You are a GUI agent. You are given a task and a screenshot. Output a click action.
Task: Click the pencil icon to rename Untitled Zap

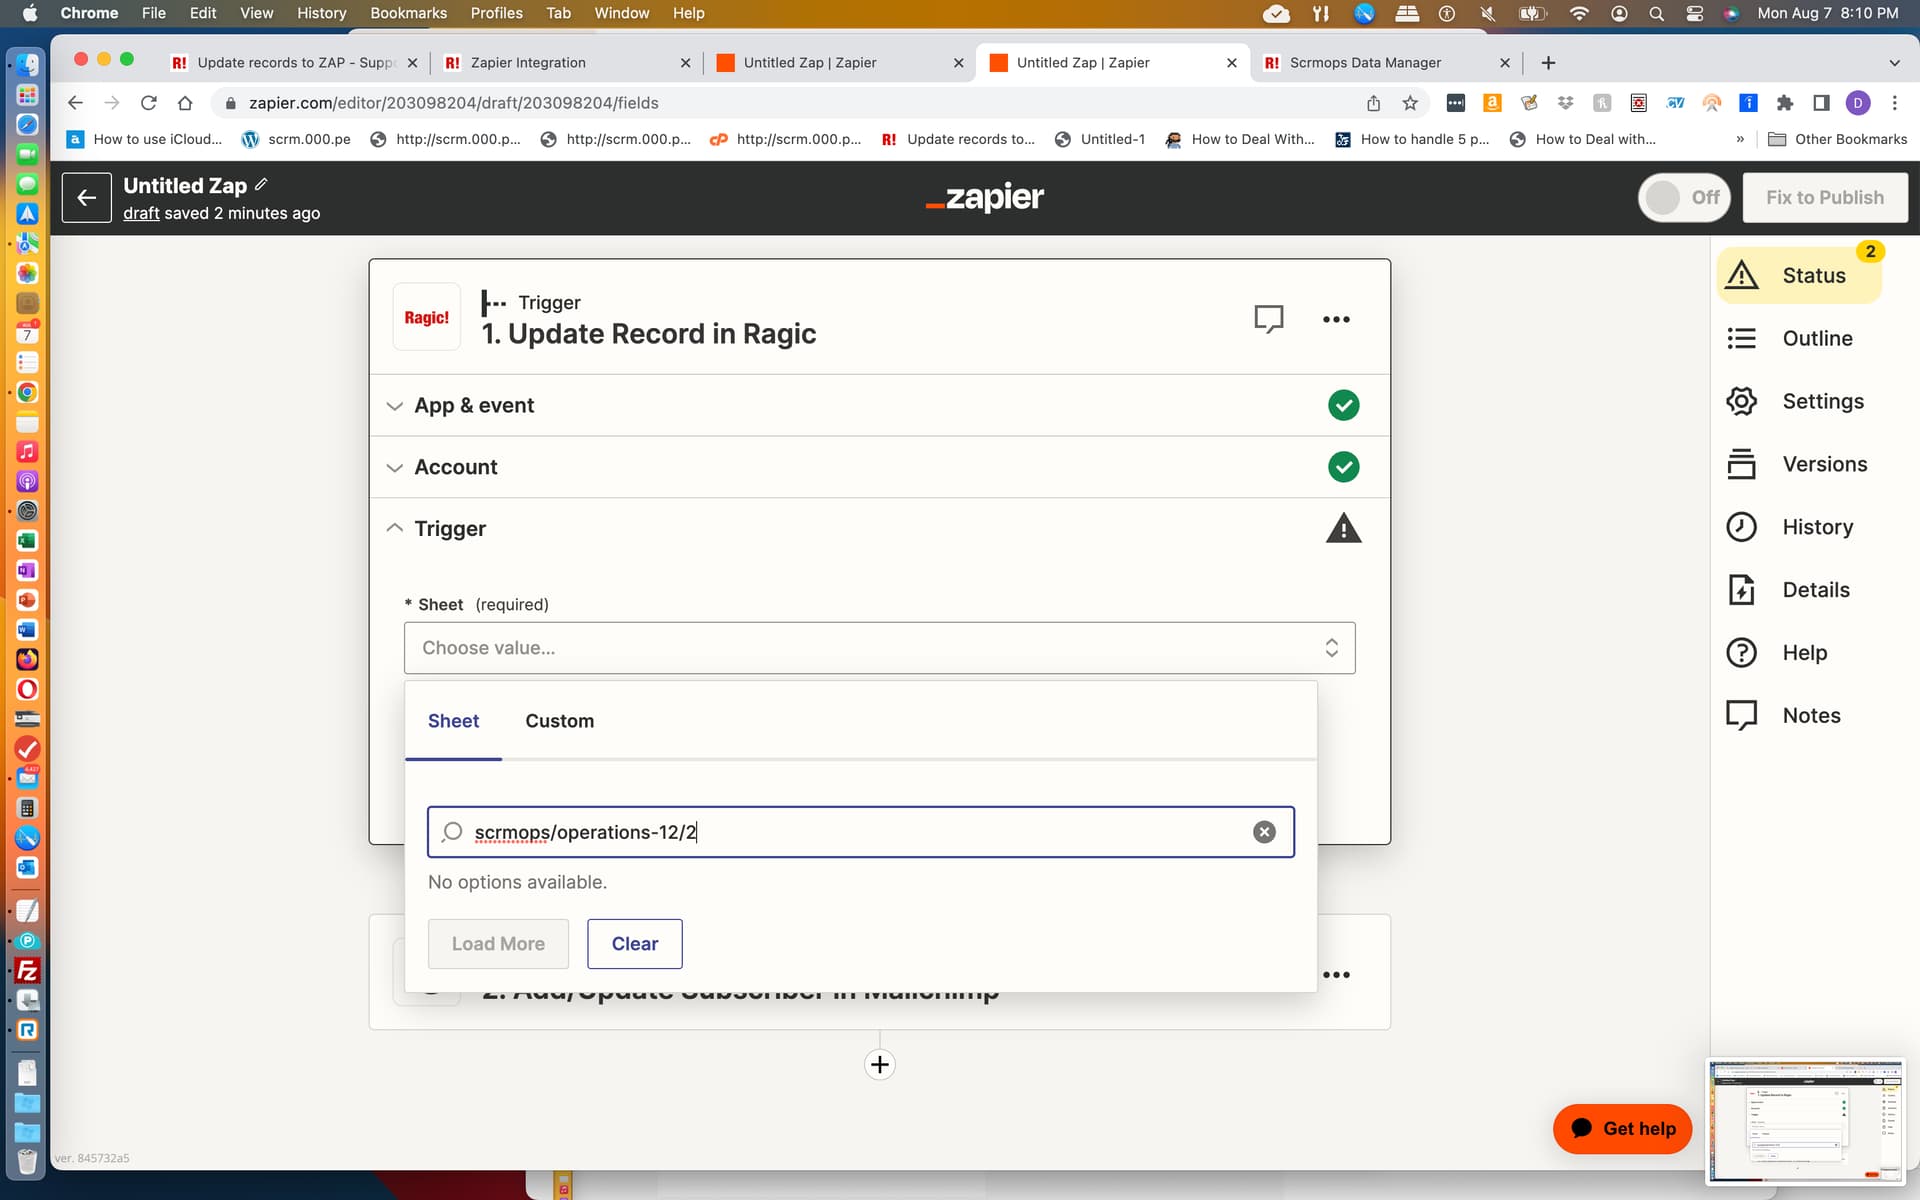[x=261, y=184]
